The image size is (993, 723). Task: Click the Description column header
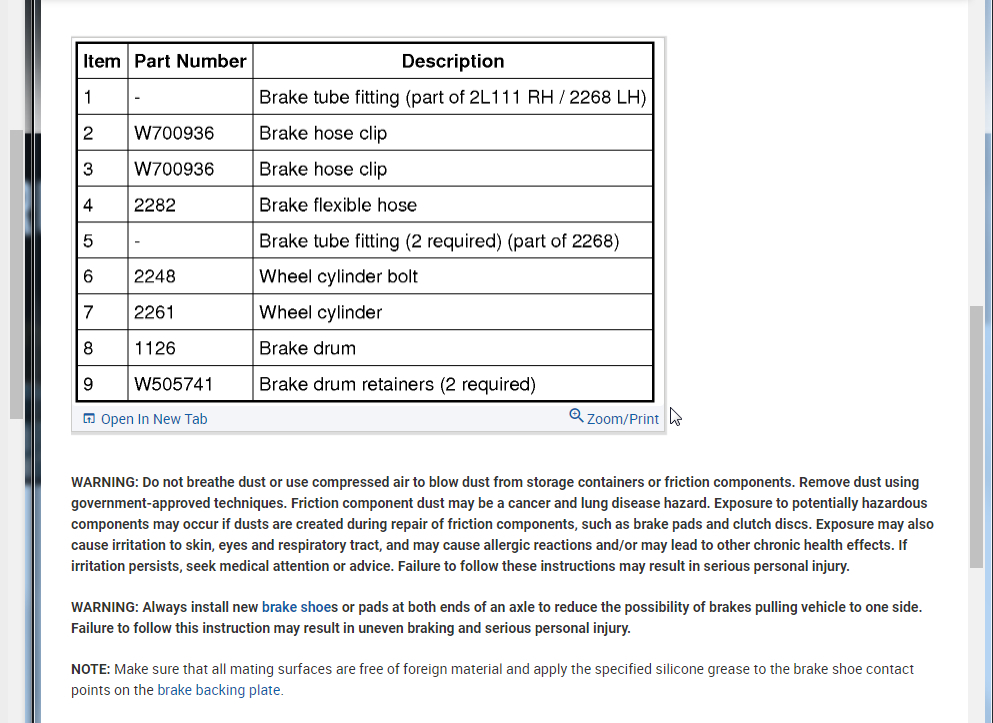[453, 61]
